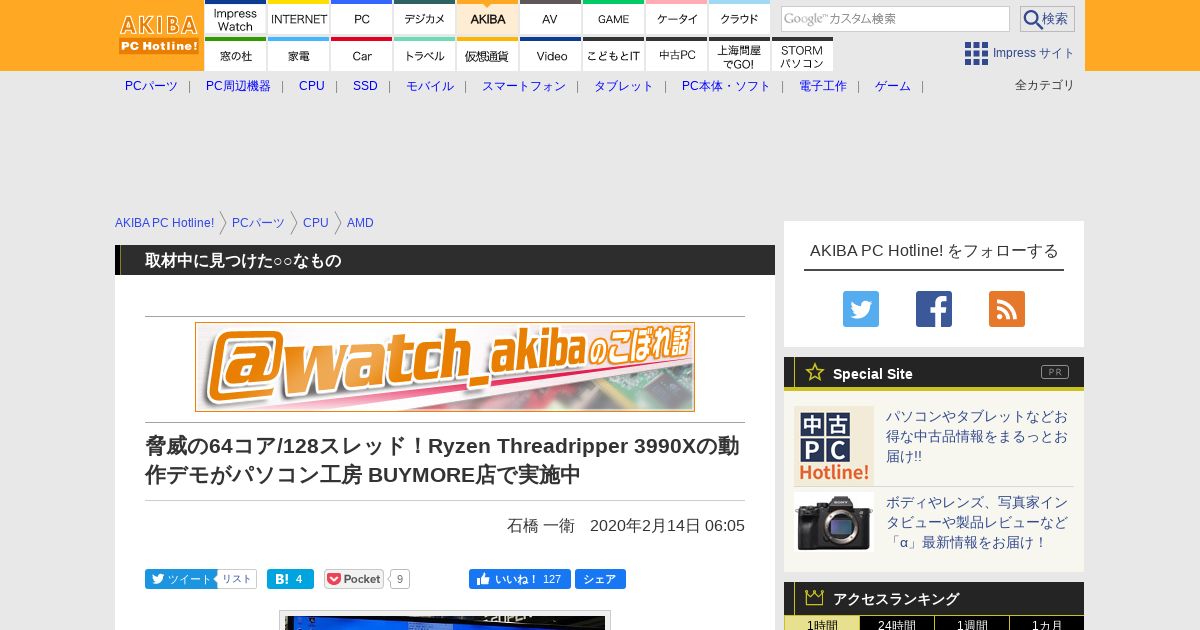Click AKIBA PC Hotline! breadcrumb link
Image resolution: width=1200 pixels, height=630 pixels.
165,223
